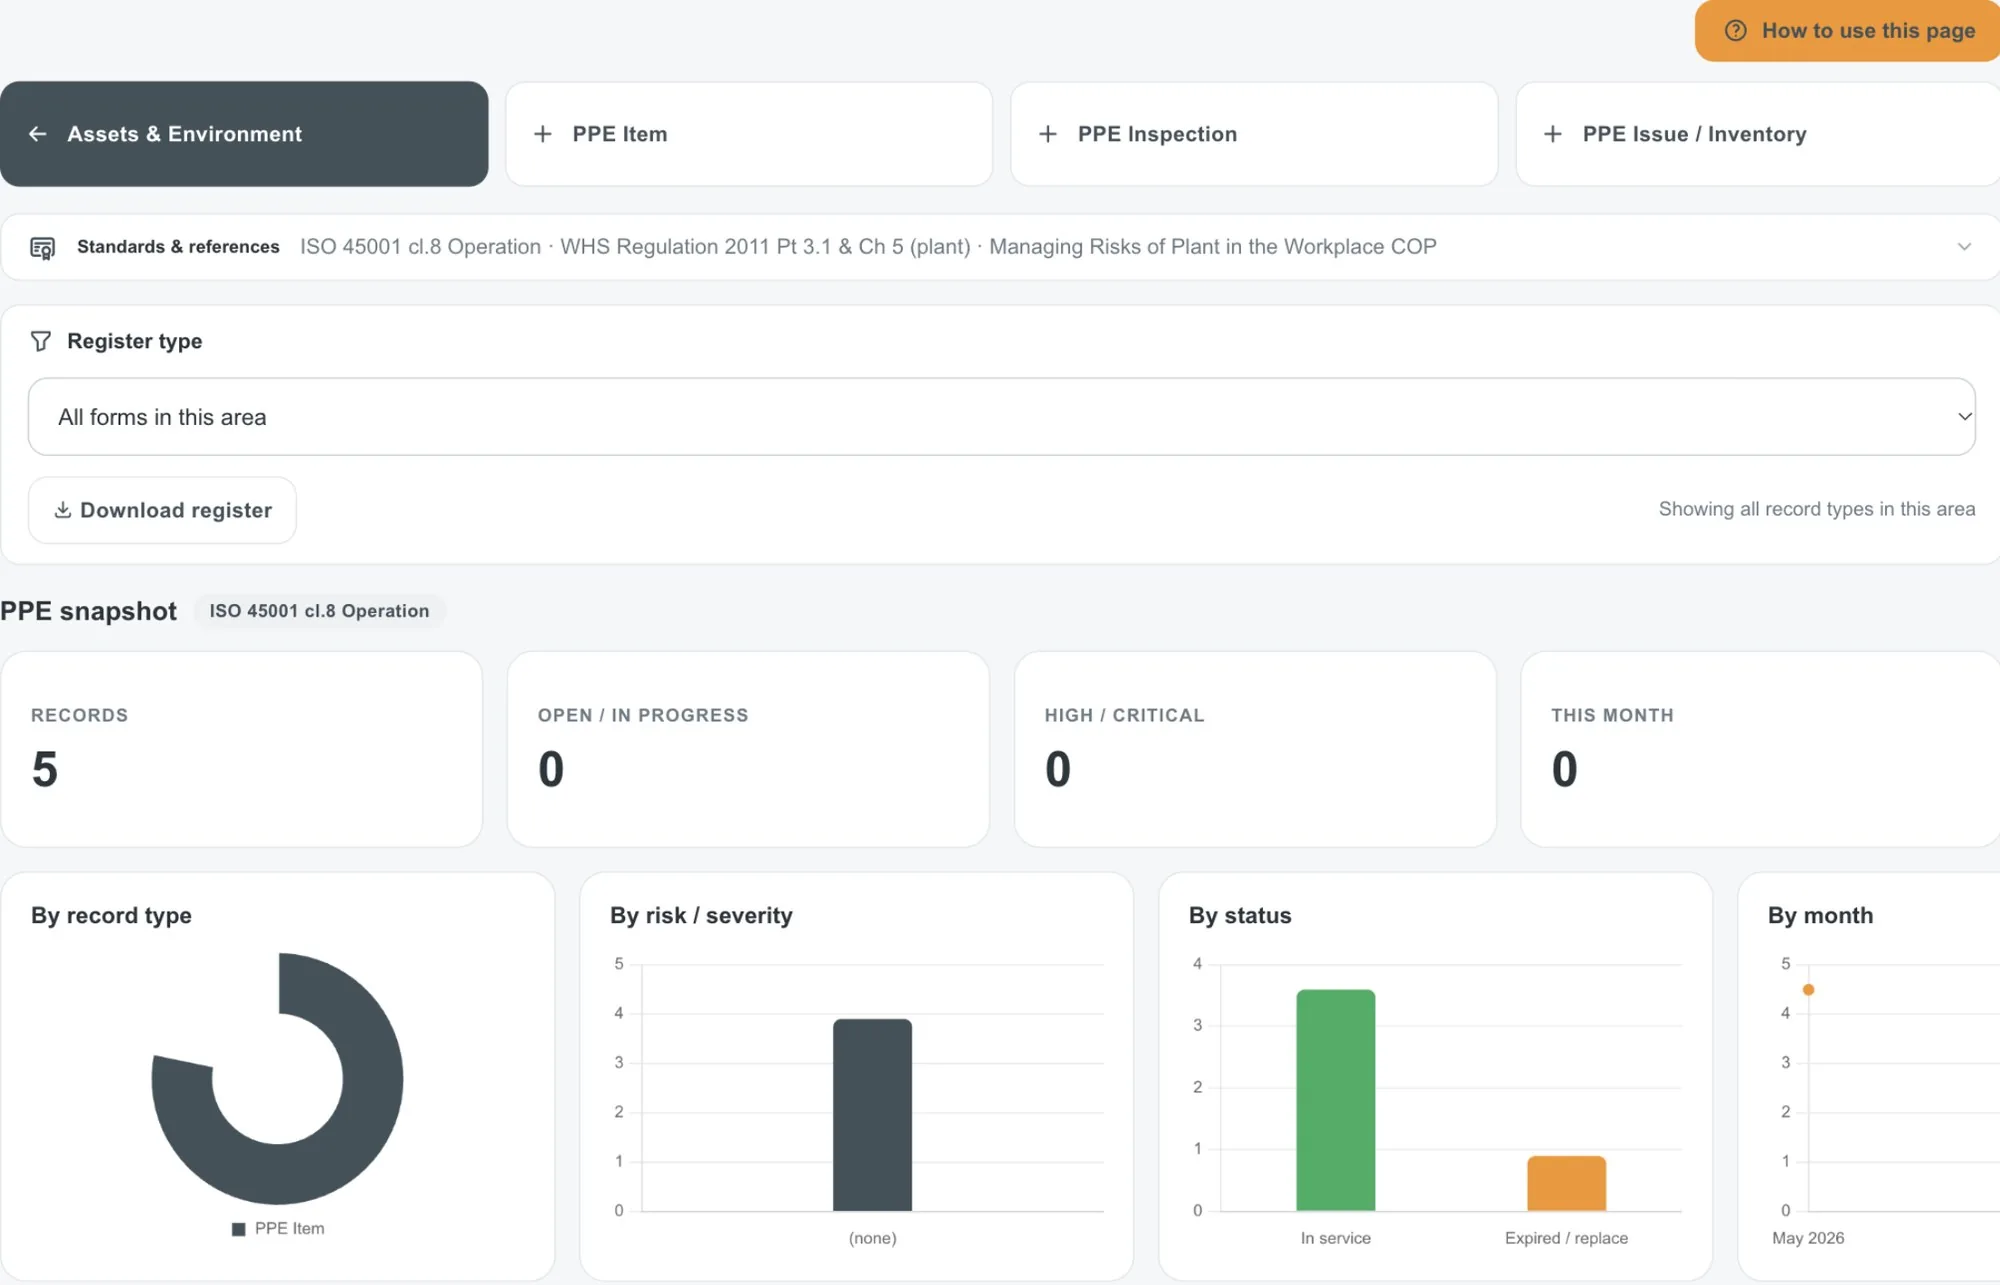
Task: Click the ISO 45001 cl.8 Operation badge
Action: (x=319, y=611)
